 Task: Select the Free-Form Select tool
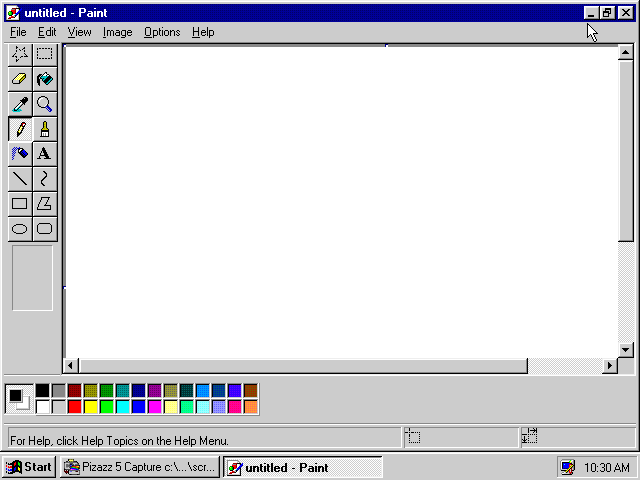tap(20, 54)
